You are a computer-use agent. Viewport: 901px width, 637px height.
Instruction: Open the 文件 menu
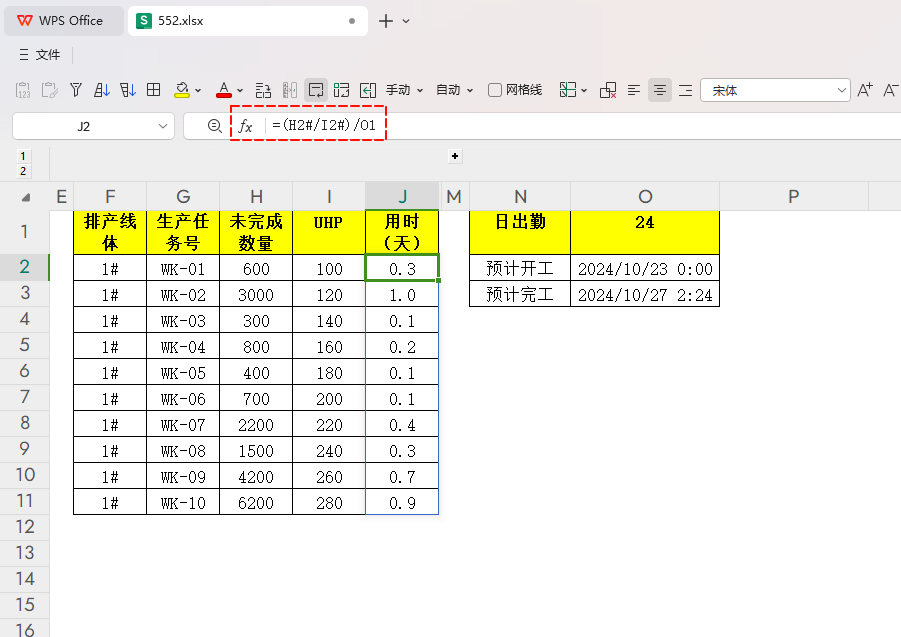pos(40,55)
